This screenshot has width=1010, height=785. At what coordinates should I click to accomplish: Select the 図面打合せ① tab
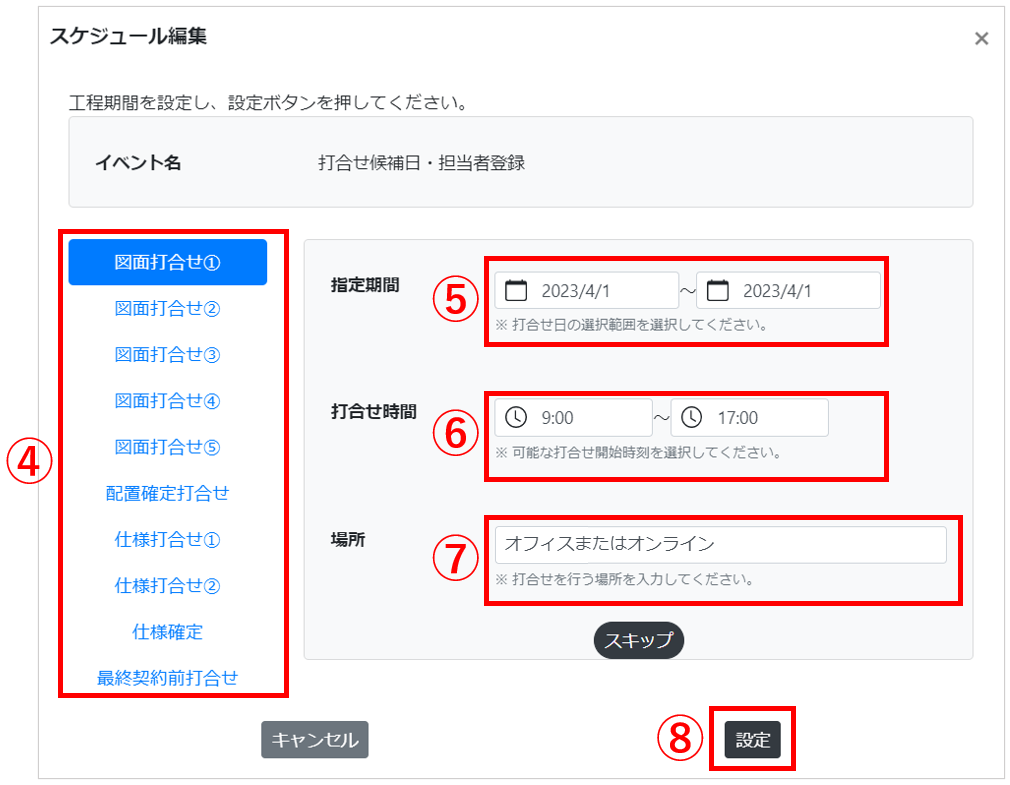coord(167,263)
